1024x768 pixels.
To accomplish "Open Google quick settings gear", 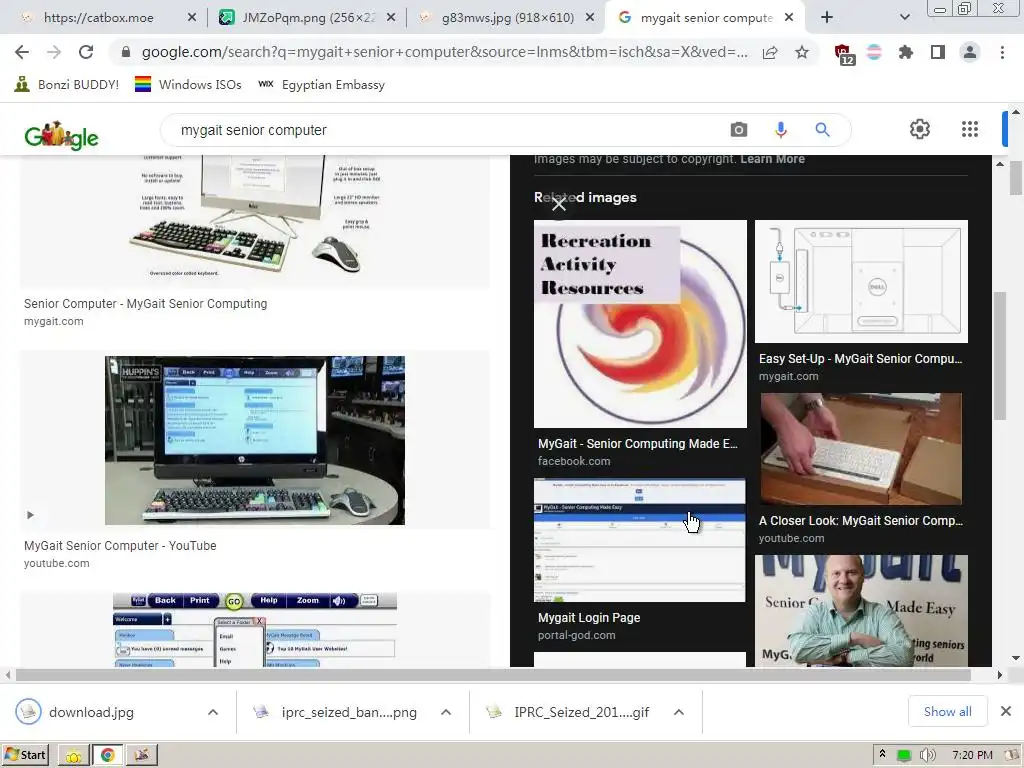I will click(920, 129).
